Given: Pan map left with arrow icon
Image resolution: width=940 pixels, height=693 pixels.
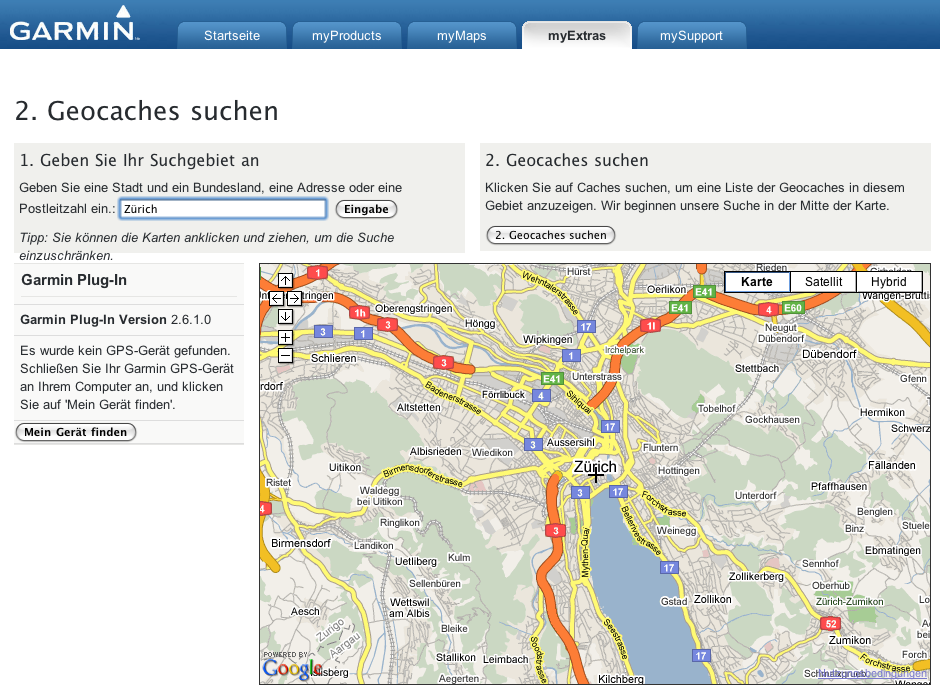Looking at the screenshot, I should click(x=276, y=298).
